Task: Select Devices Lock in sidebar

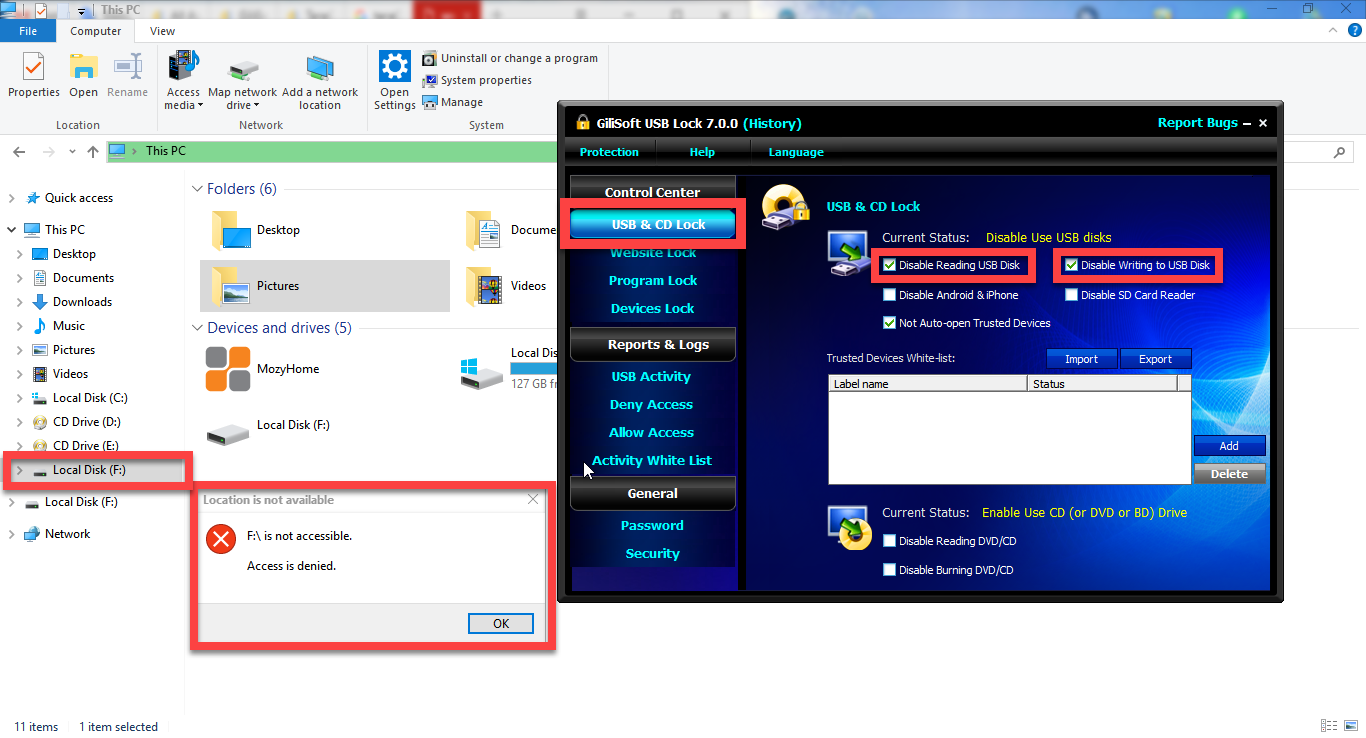Action: click(653, 309)
